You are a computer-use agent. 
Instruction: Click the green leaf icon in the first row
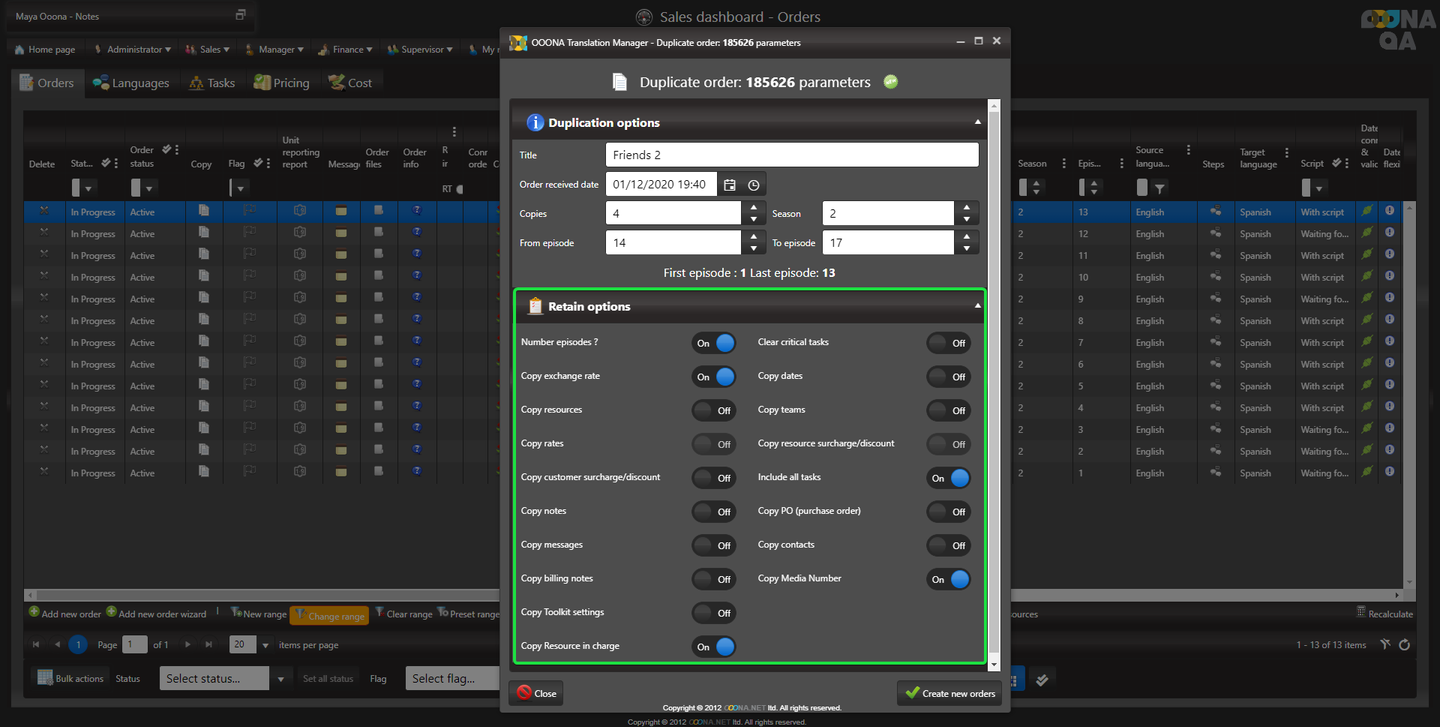click(x=1367, y=212)
